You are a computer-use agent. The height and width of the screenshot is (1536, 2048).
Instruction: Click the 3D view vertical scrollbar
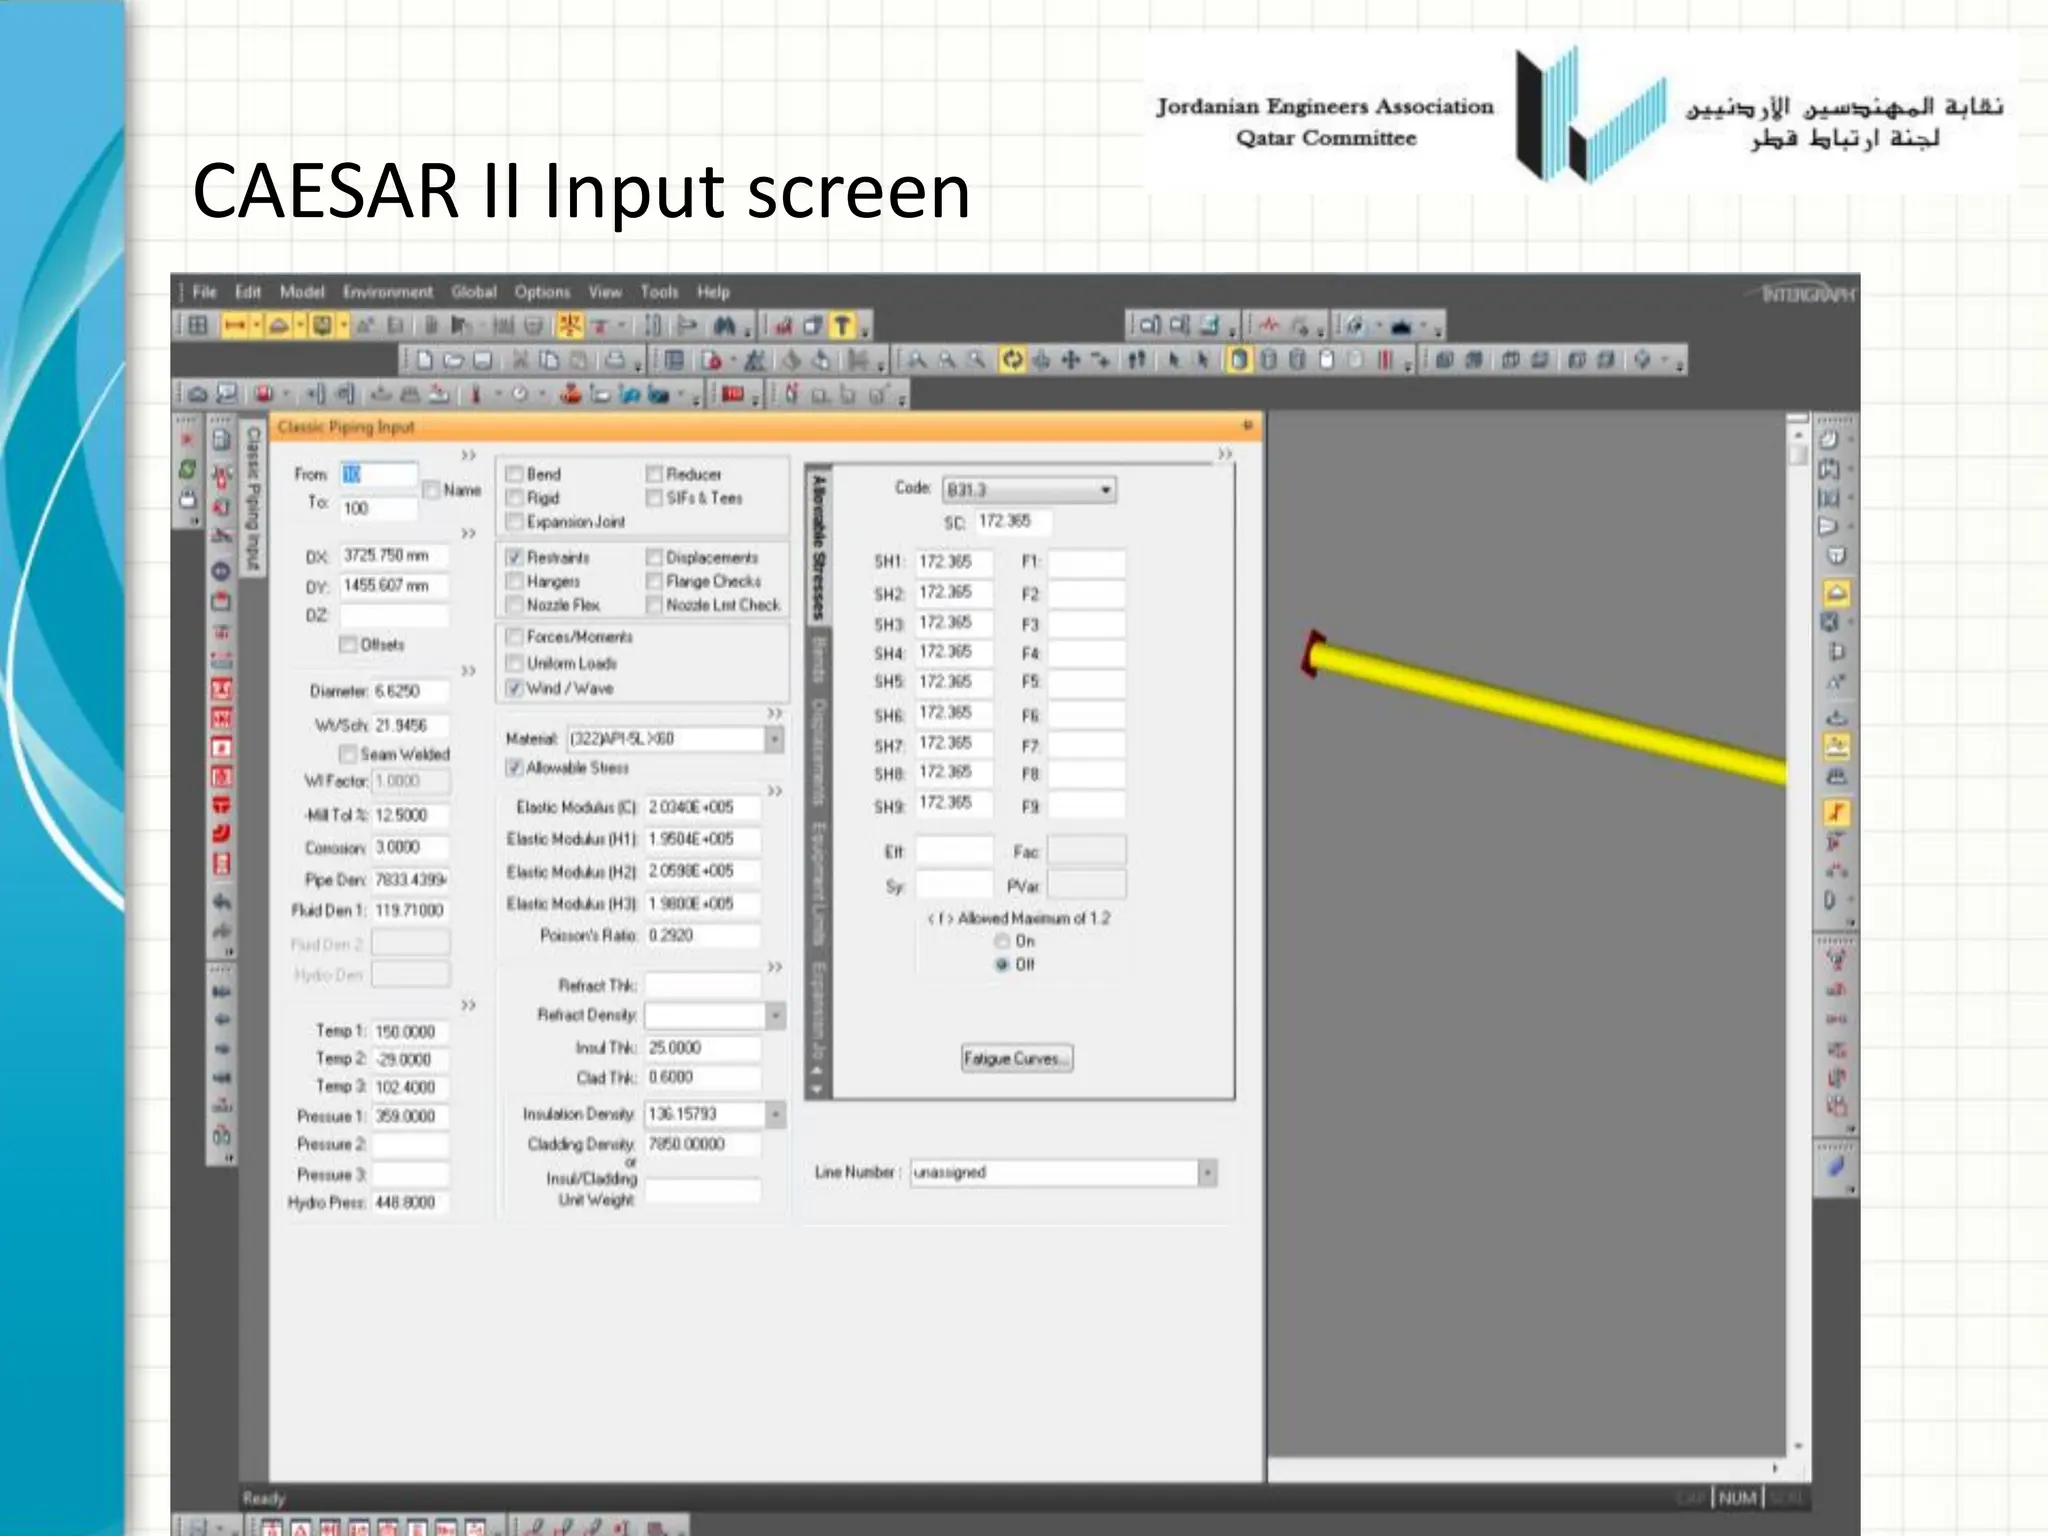click(1797, 940)
